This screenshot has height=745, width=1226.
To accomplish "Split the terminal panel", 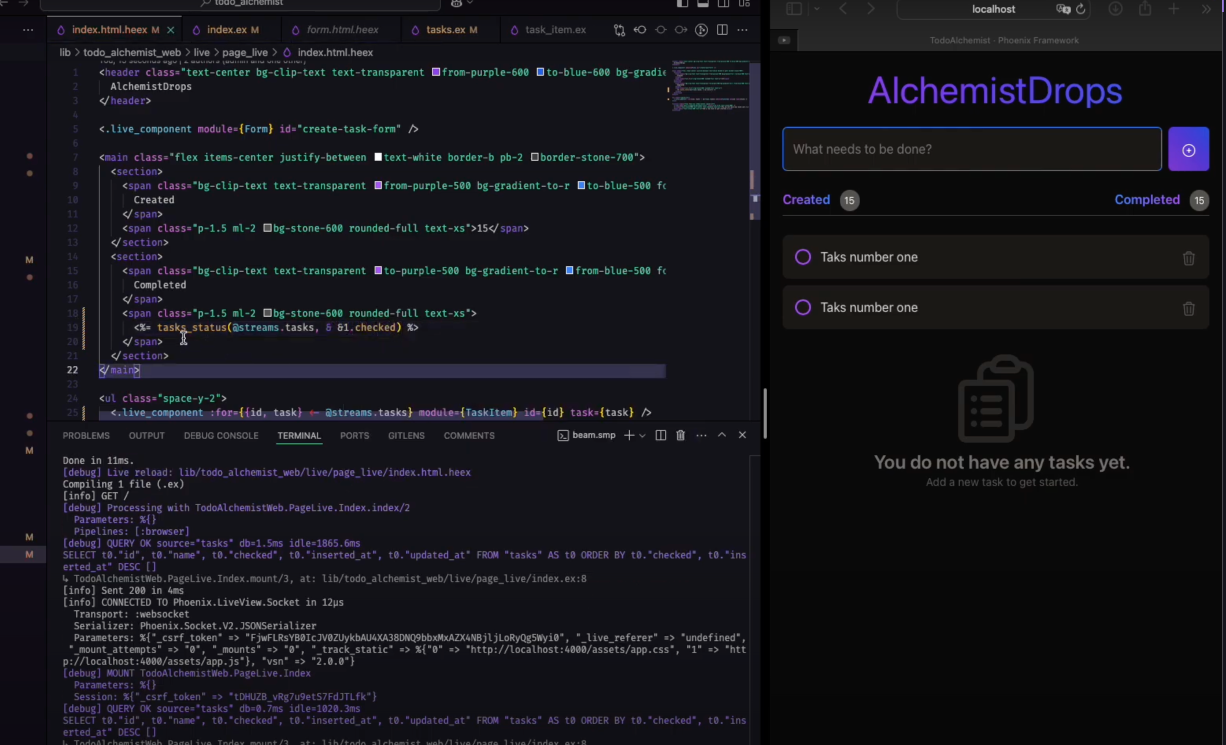I will tap(660, 436).
